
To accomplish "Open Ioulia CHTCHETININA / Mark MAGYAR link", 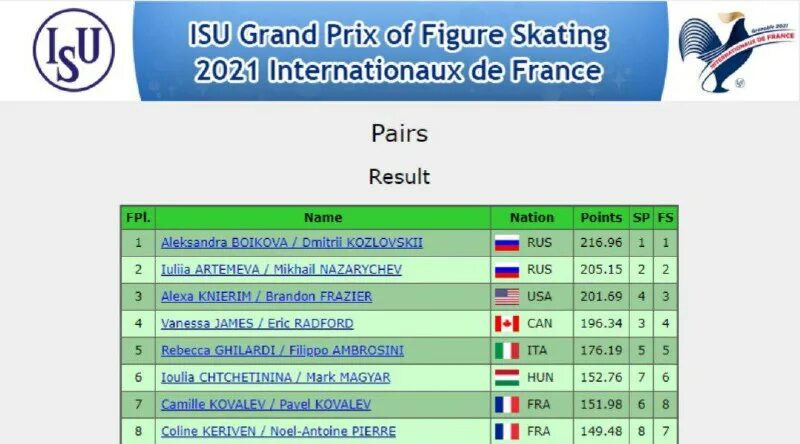I will pos(276,378).
